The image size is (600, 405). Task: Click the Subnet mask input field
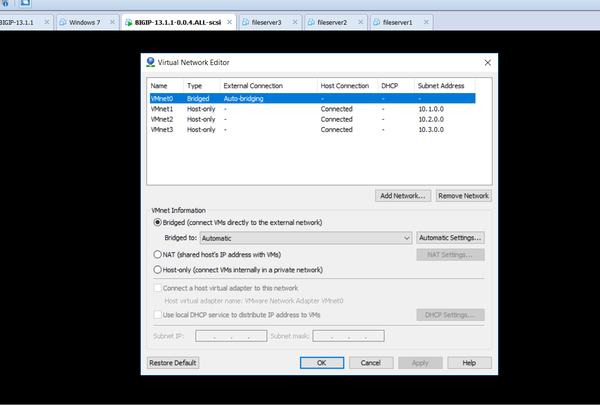[348, 336]
